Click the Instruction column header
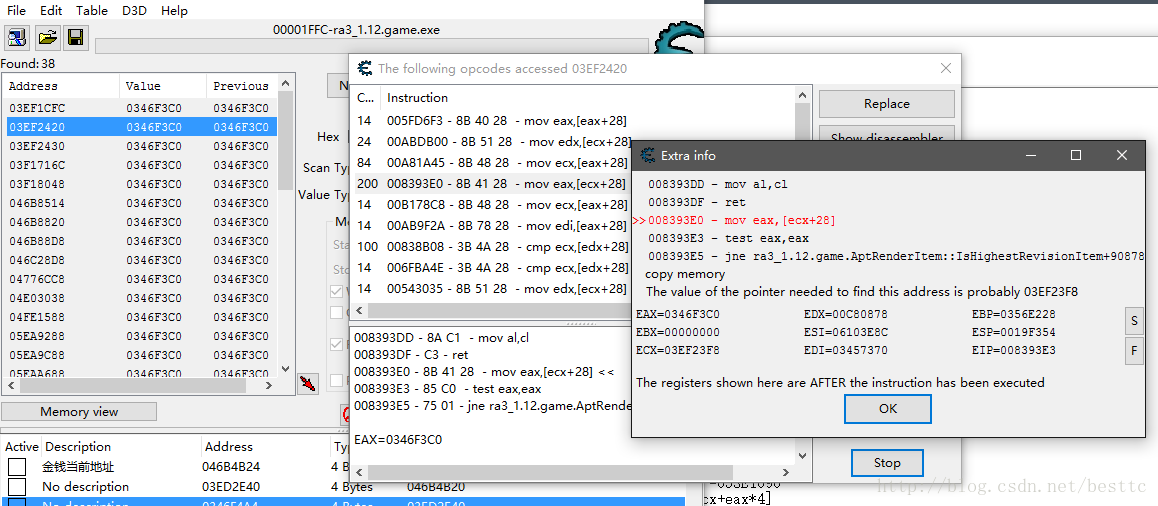1158x506 pixels. click(x=587, y=98)
